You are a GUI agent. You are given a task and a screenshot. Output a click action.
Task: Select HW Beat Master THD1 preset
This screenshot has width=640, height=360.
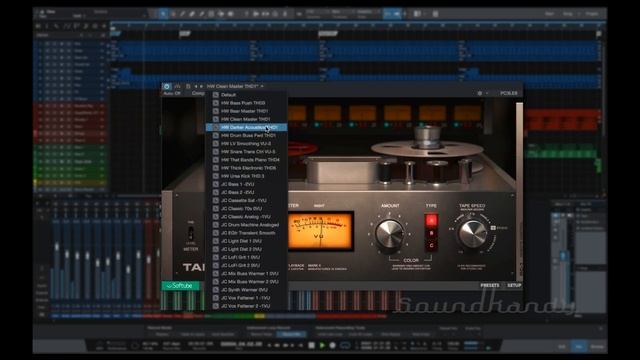247,111
